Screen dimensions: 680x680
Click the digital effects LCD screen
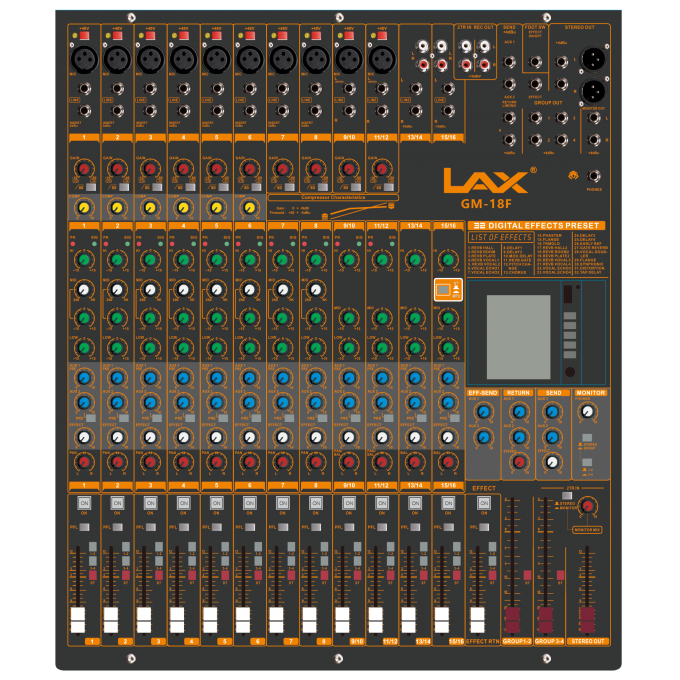pos(518,337)
